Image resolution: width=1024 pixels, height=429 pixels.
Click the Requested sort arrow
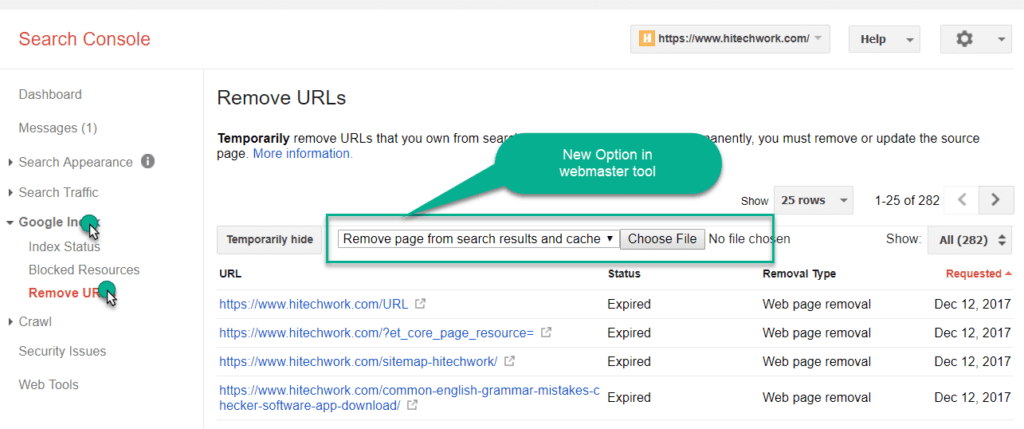coord(1009,274)
